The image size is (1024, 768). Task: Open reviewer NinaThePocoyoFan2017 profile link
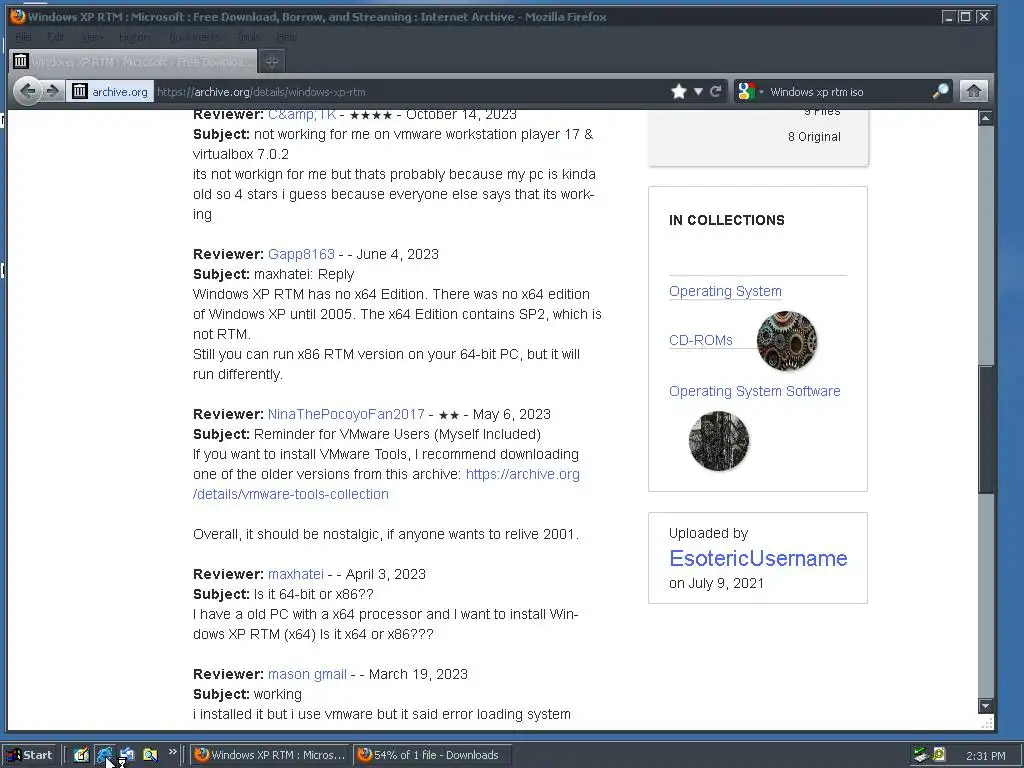click(x=346, y=414)
